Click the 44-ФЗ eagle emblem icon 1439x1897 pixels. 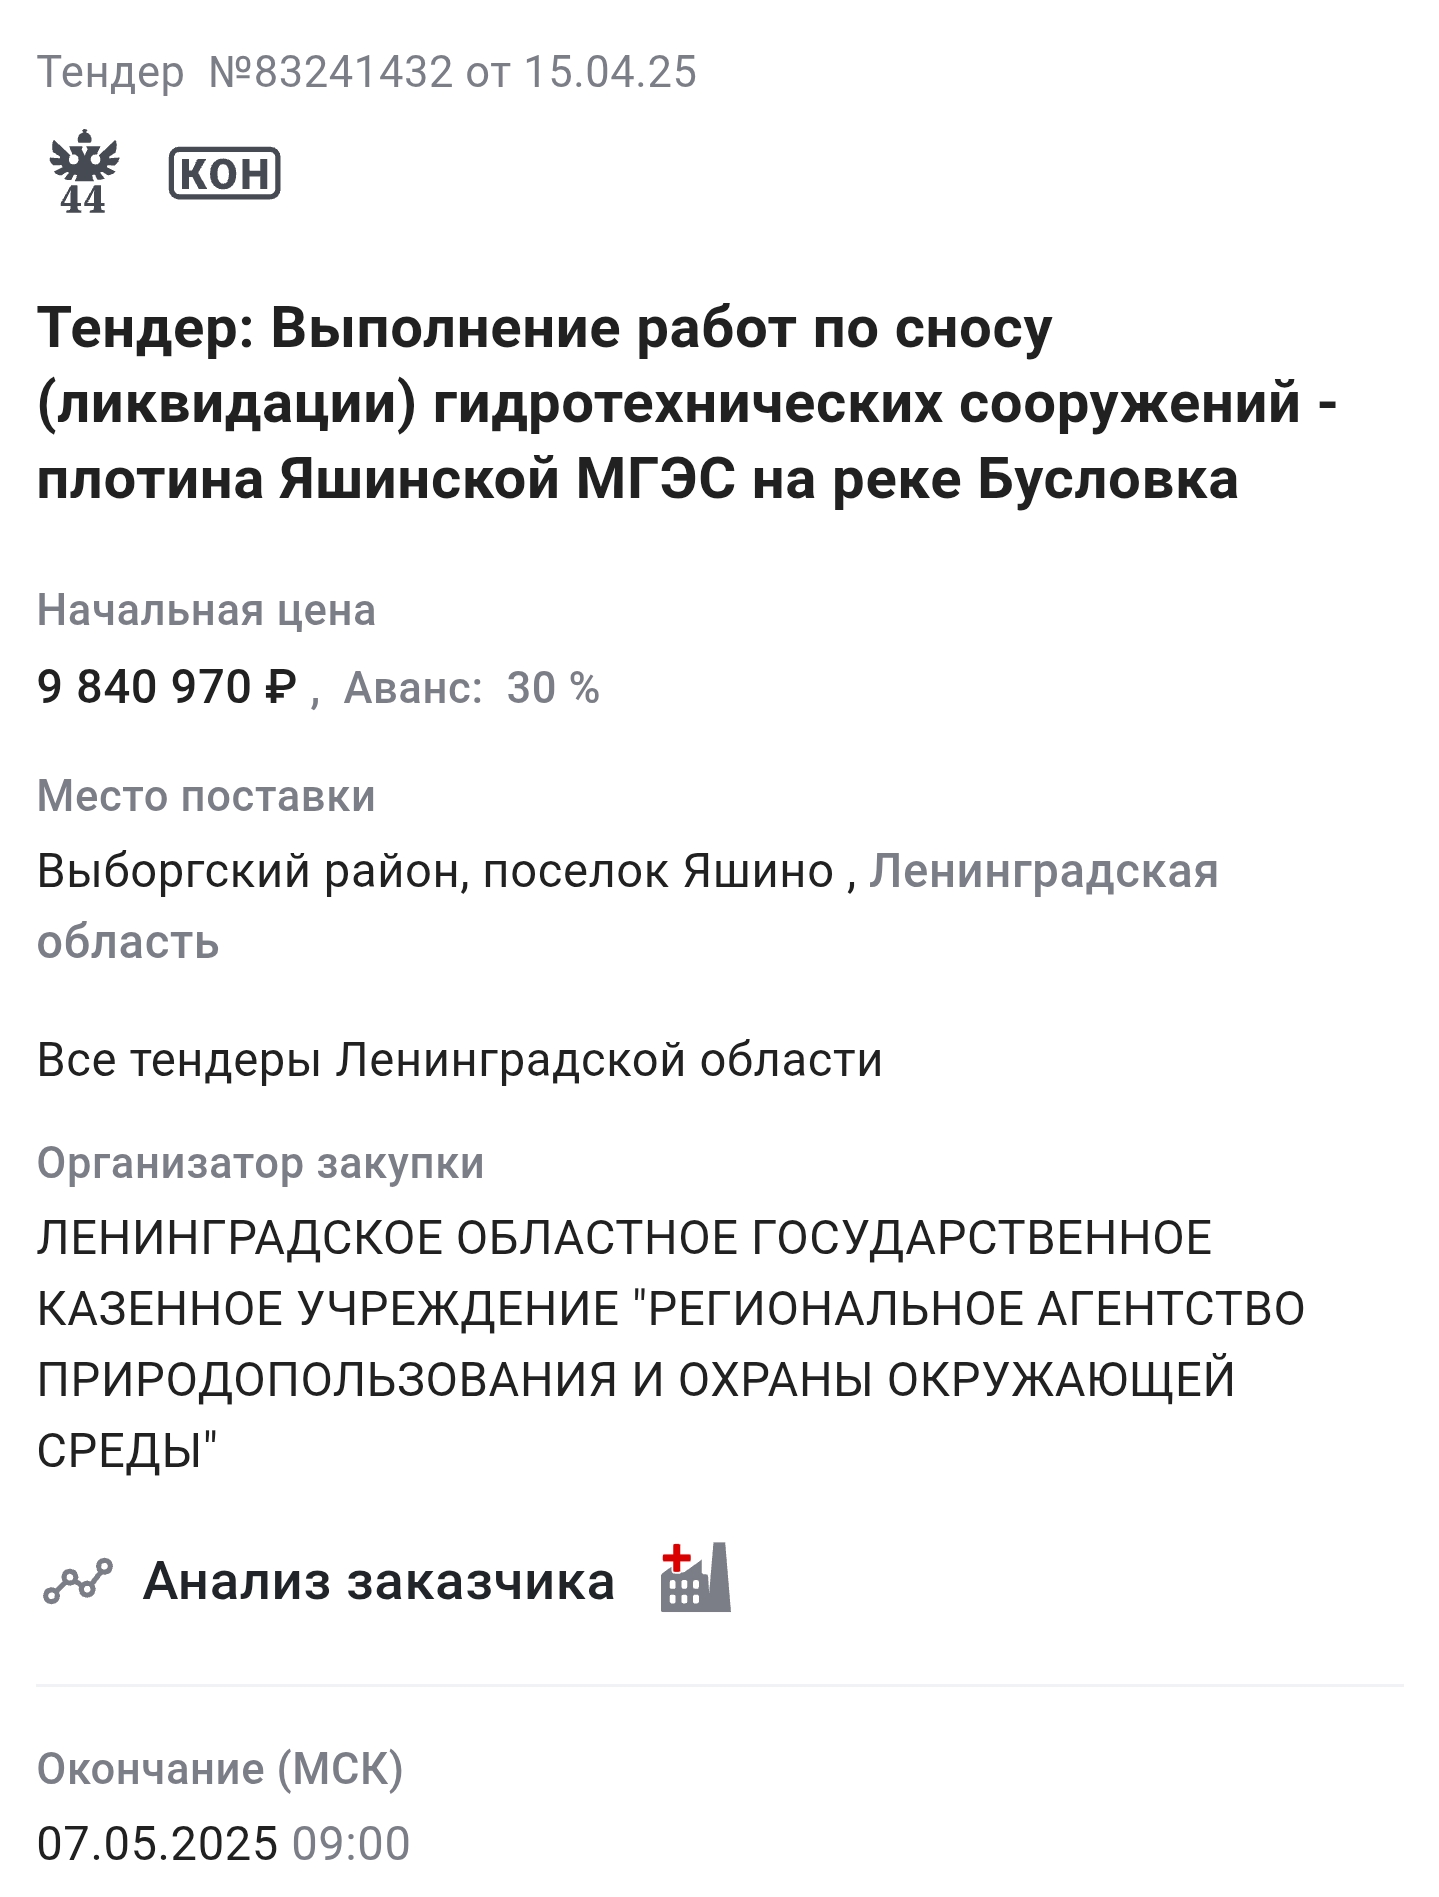tap(83, 173)
